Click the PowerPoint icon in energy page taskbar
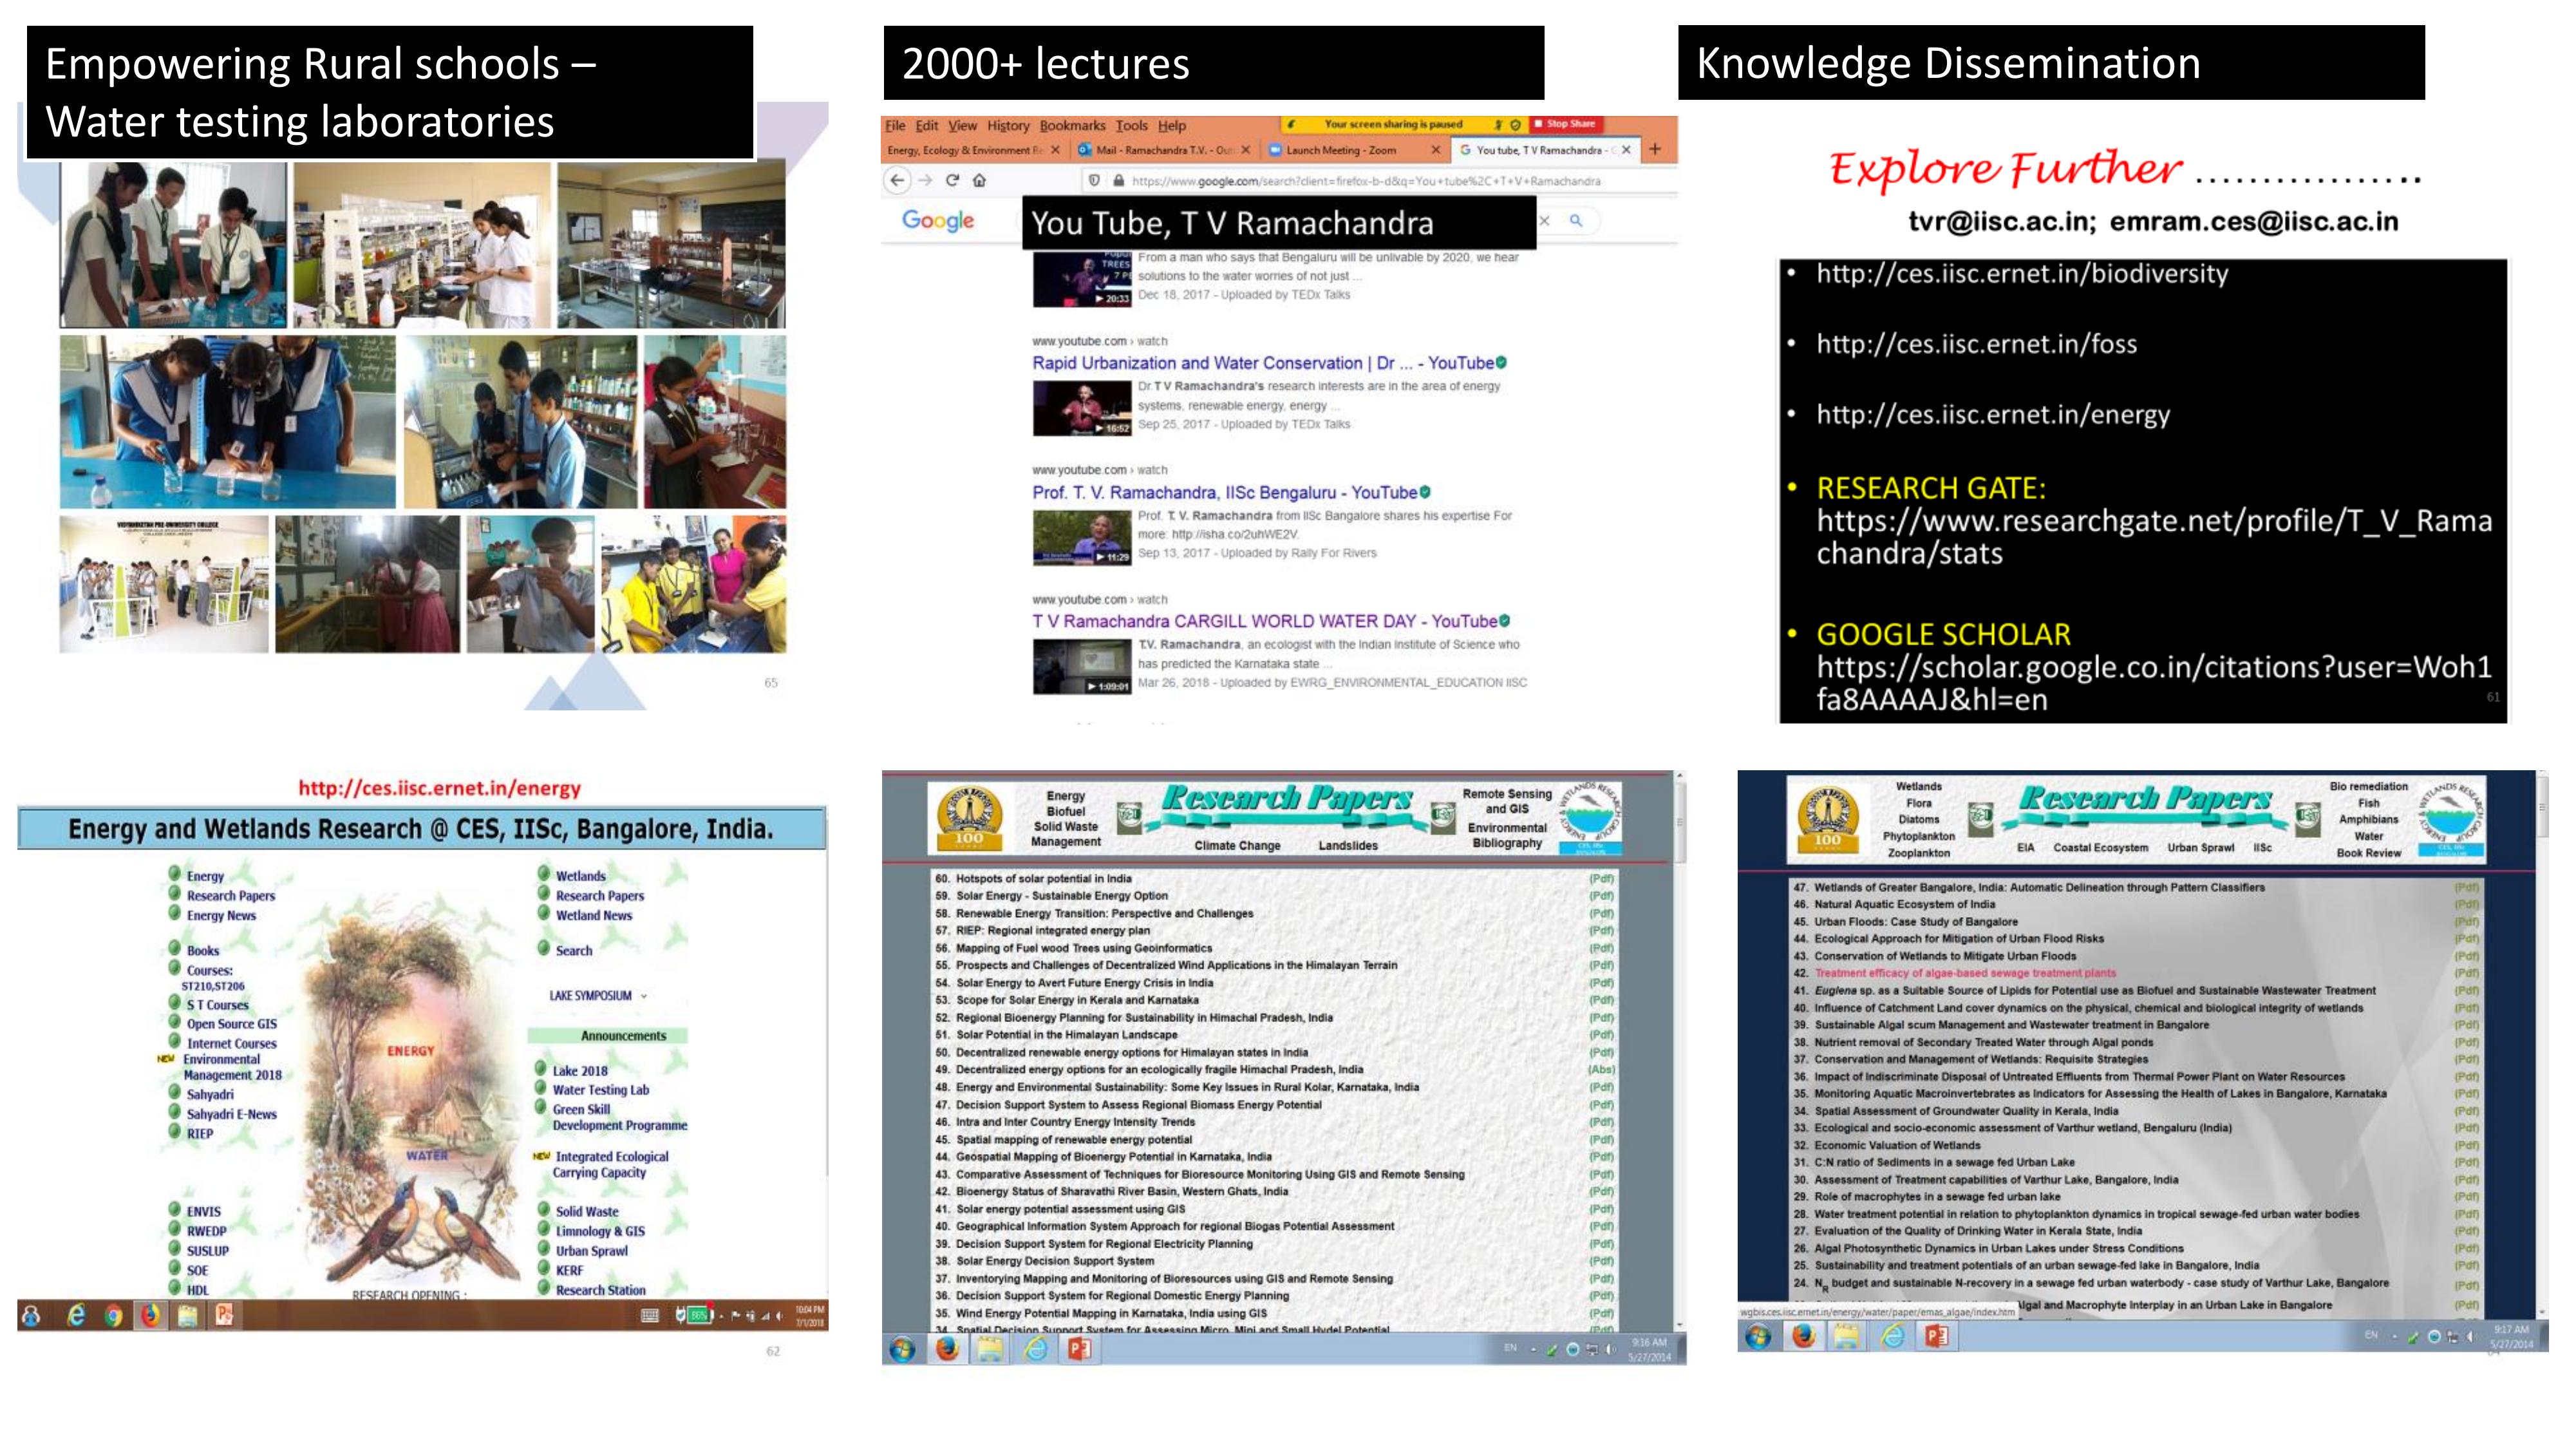This screenshot has height=1449, width=2576. (x=224, y=1315)
